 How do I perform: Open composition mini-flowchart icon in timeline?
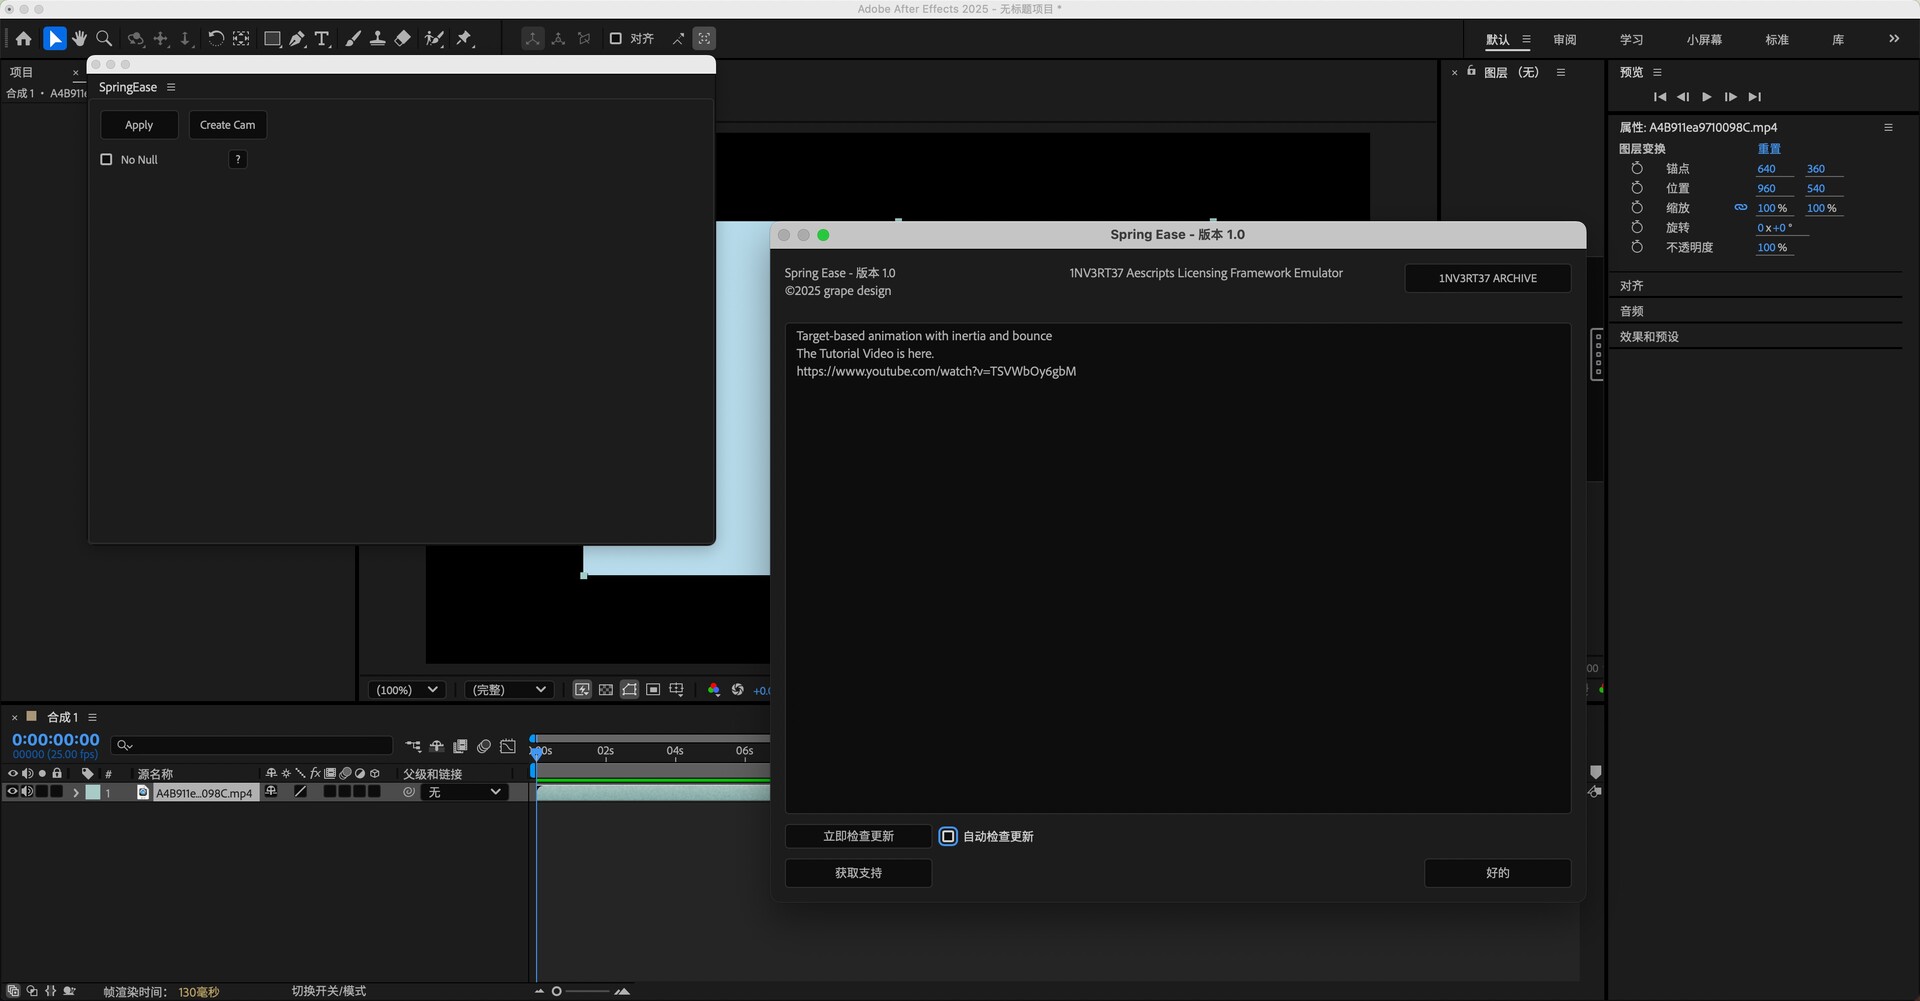coord(413,746)
